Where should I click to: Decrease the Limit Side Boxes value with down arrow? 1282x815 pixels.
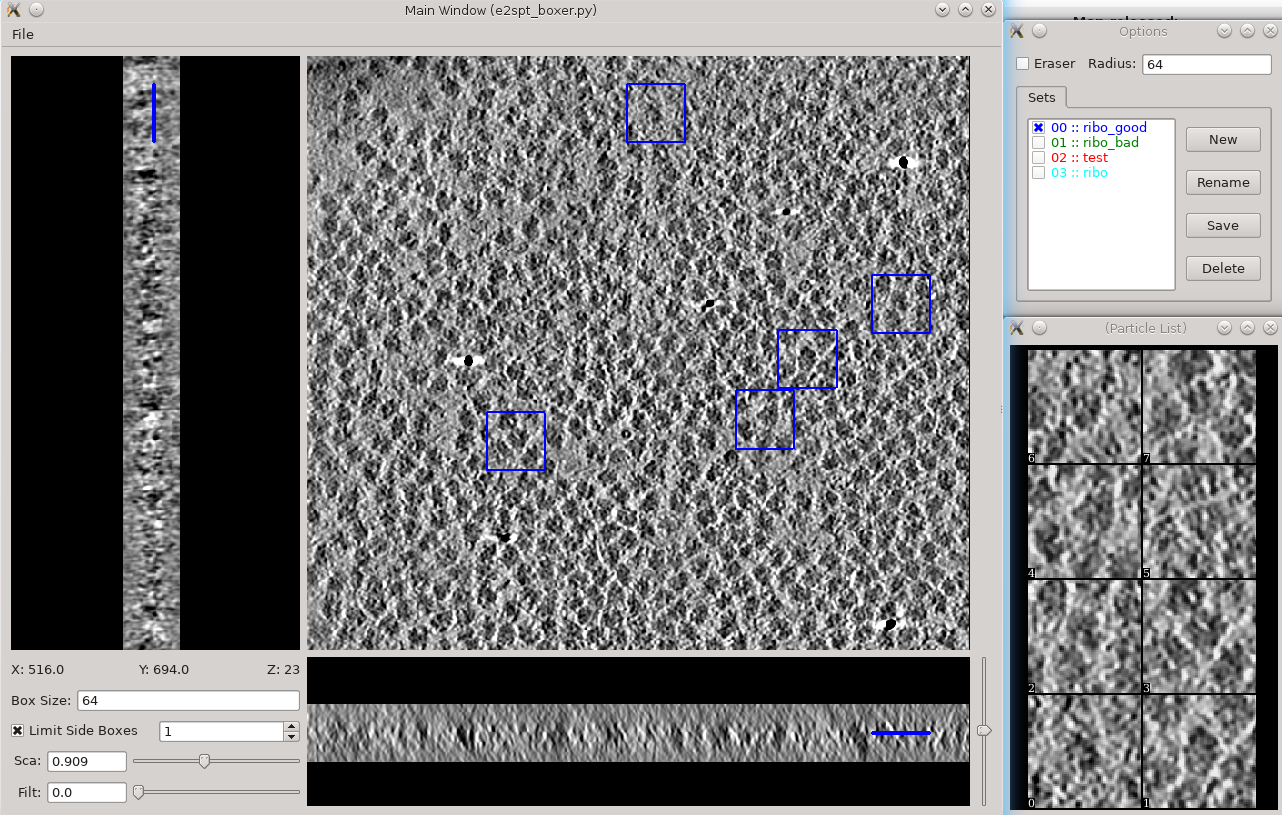[x=291, y=737]
